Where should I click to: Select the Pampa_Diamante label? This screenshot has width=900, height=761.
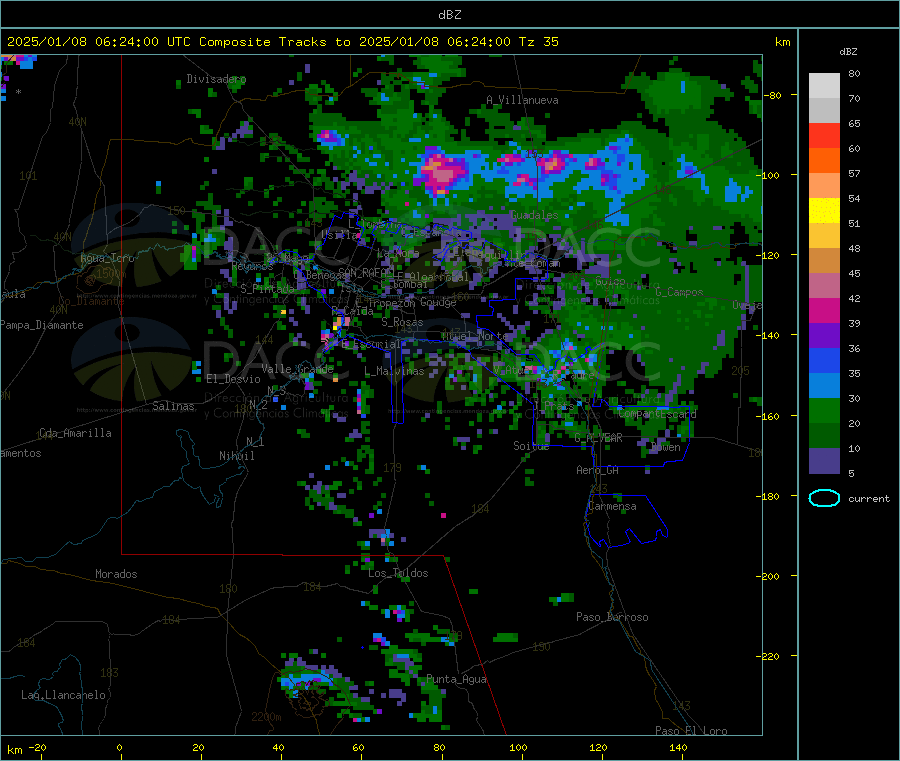[41, 325]
